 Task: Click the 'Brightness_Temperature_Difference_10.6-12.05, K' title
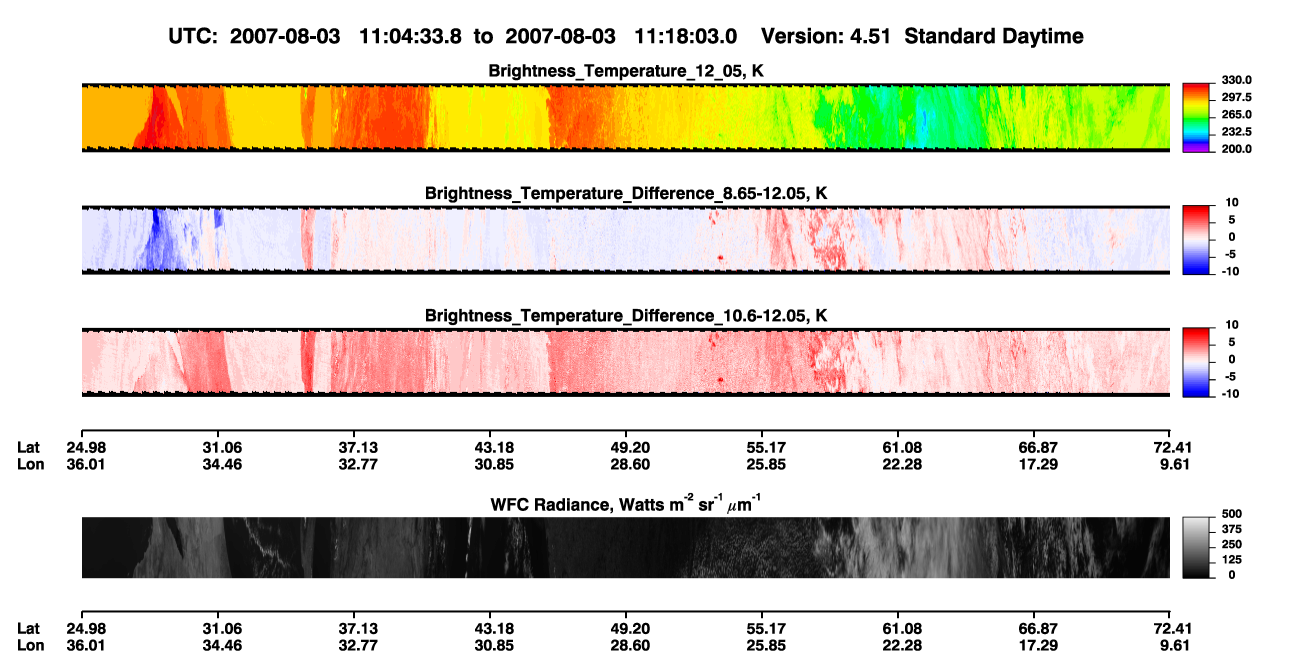626,316
